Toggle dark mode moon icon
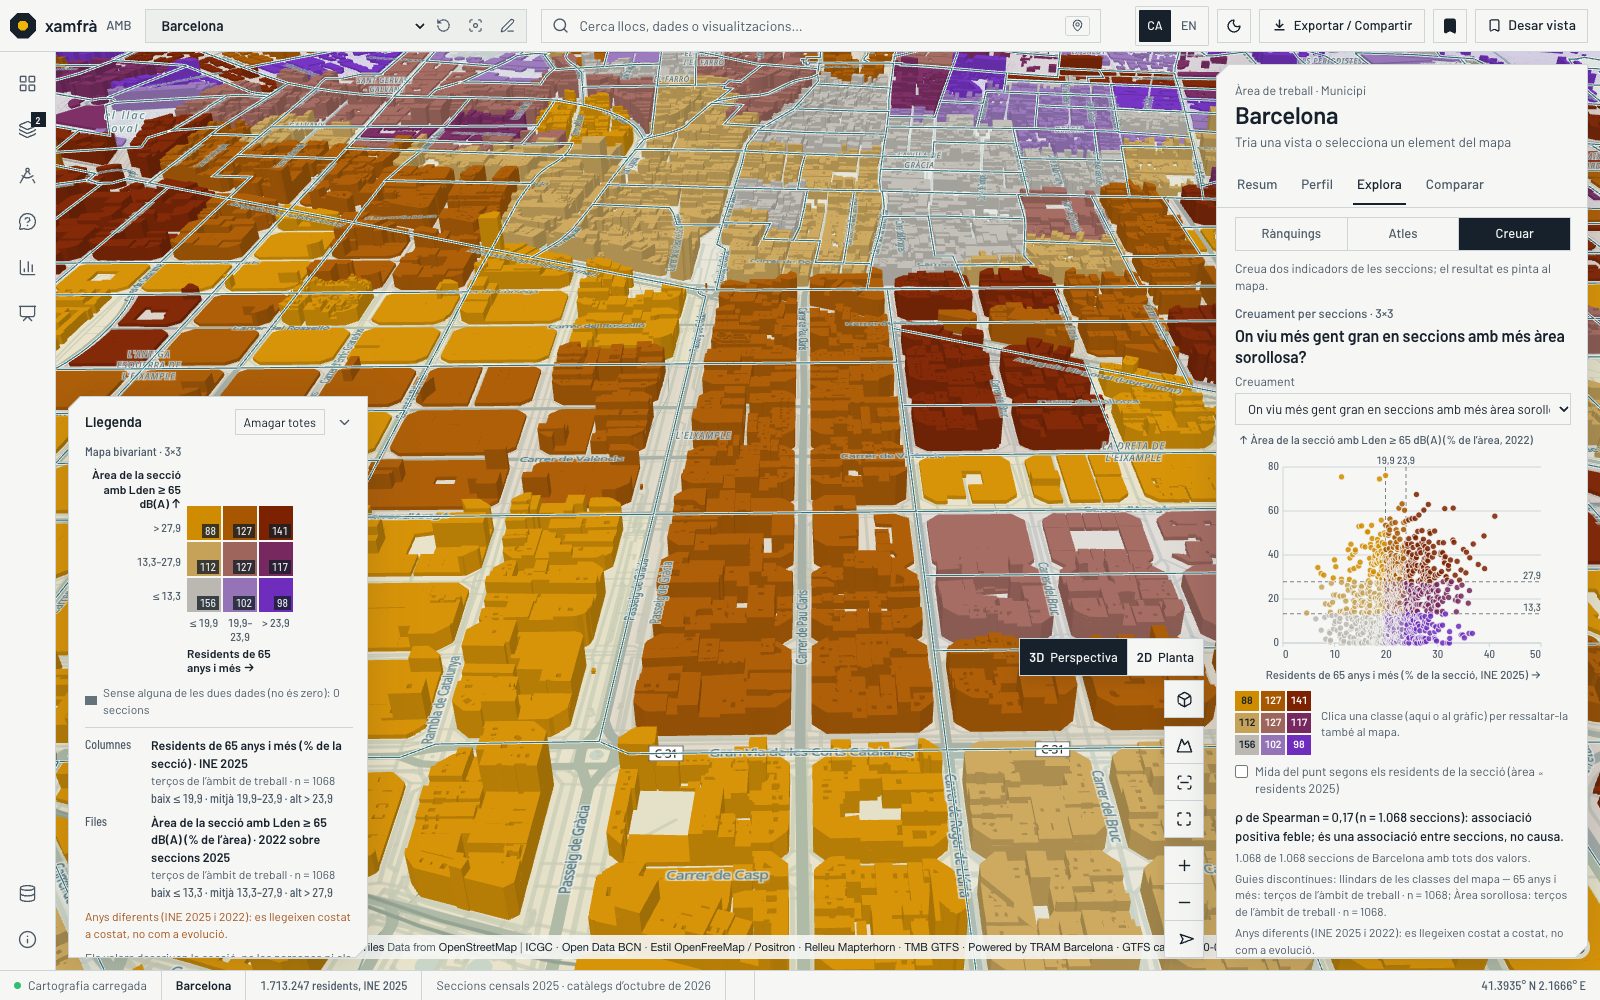This screenshot has width=1600, height=1000. click(x=1234, y=26)
